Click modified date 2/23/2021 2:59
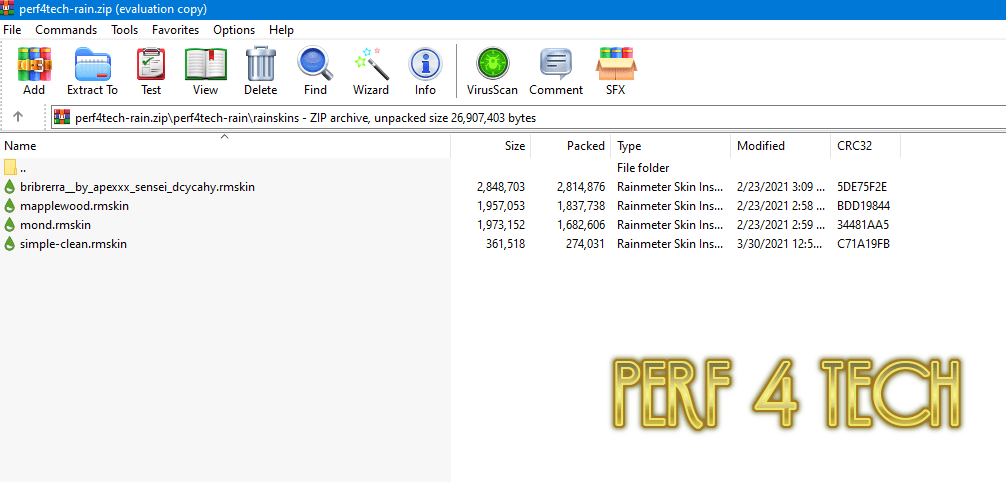Screen dimensions: 1006x482 click(780, 225)
